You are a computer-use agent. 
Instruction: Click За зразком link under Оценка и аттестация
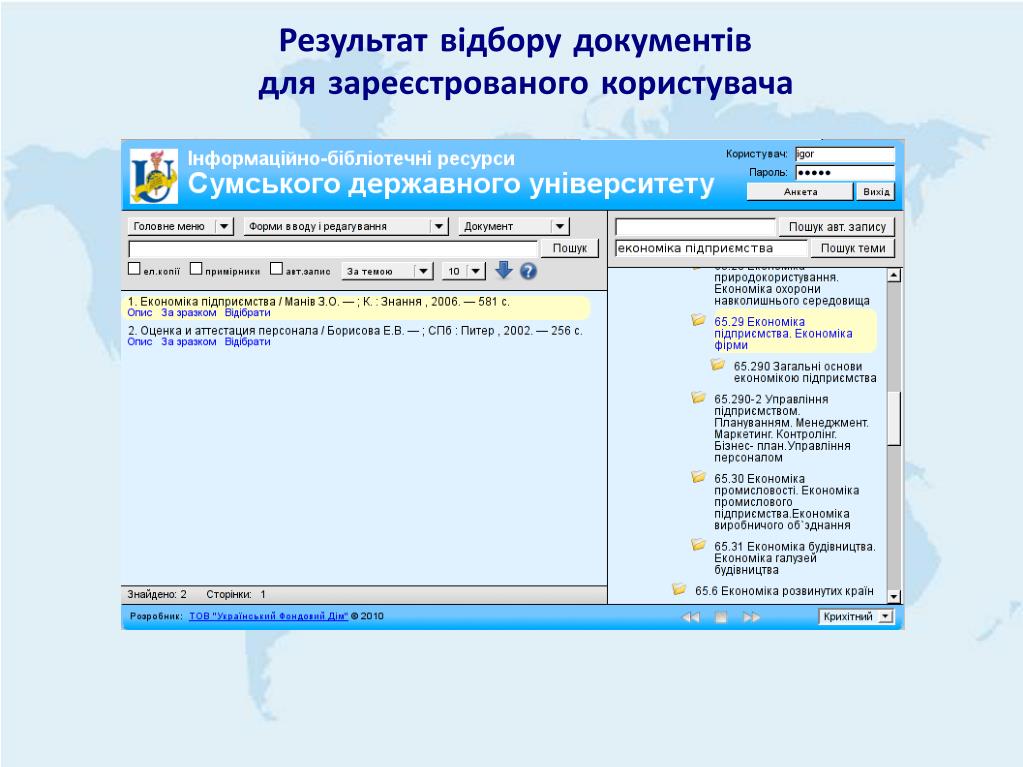coord(189,341)
